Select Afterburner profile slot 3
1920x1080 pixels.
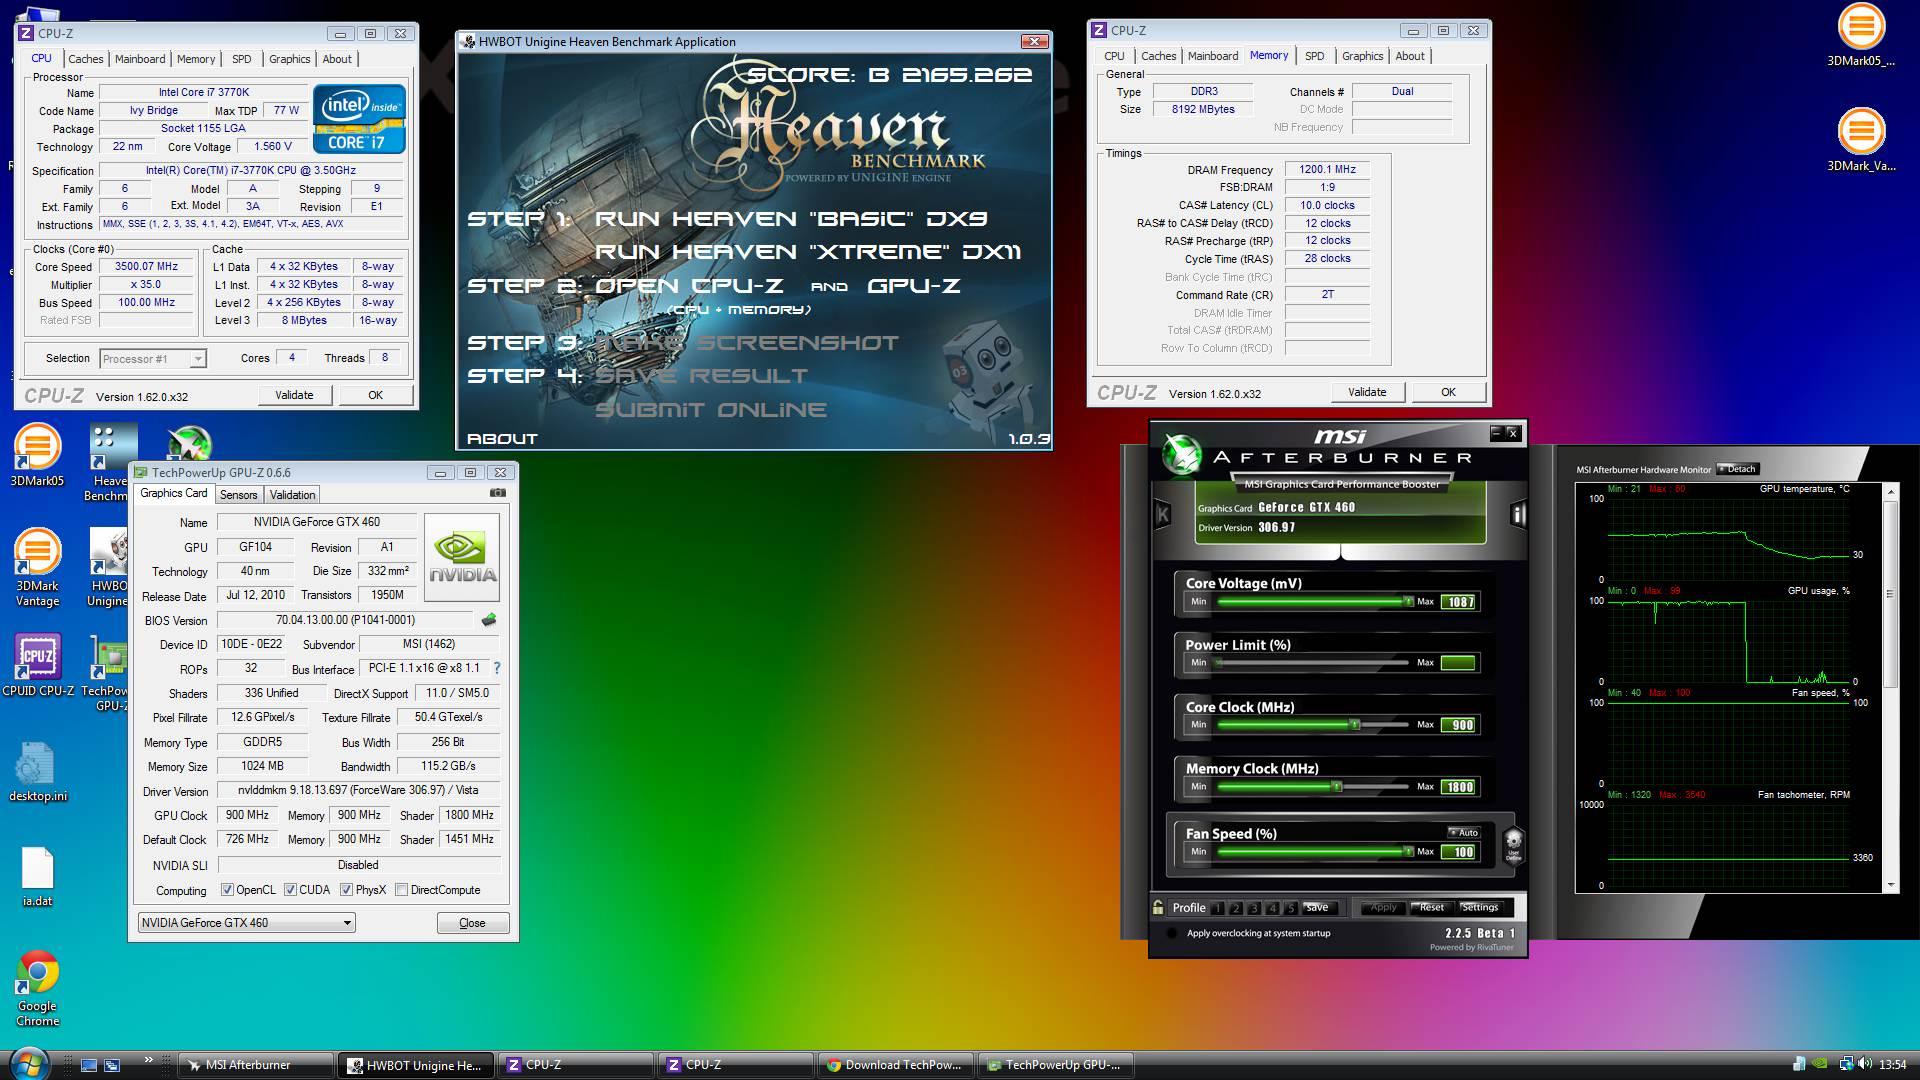click(1254, 908)
